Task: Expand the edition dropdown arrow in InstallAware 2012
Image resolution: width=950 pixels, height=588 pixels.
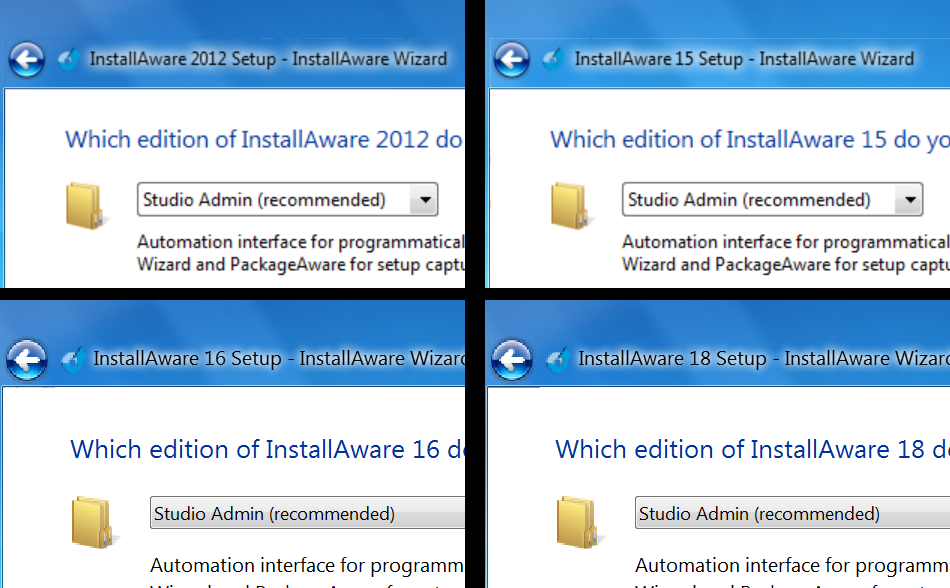Action: (x=424, y=199)
